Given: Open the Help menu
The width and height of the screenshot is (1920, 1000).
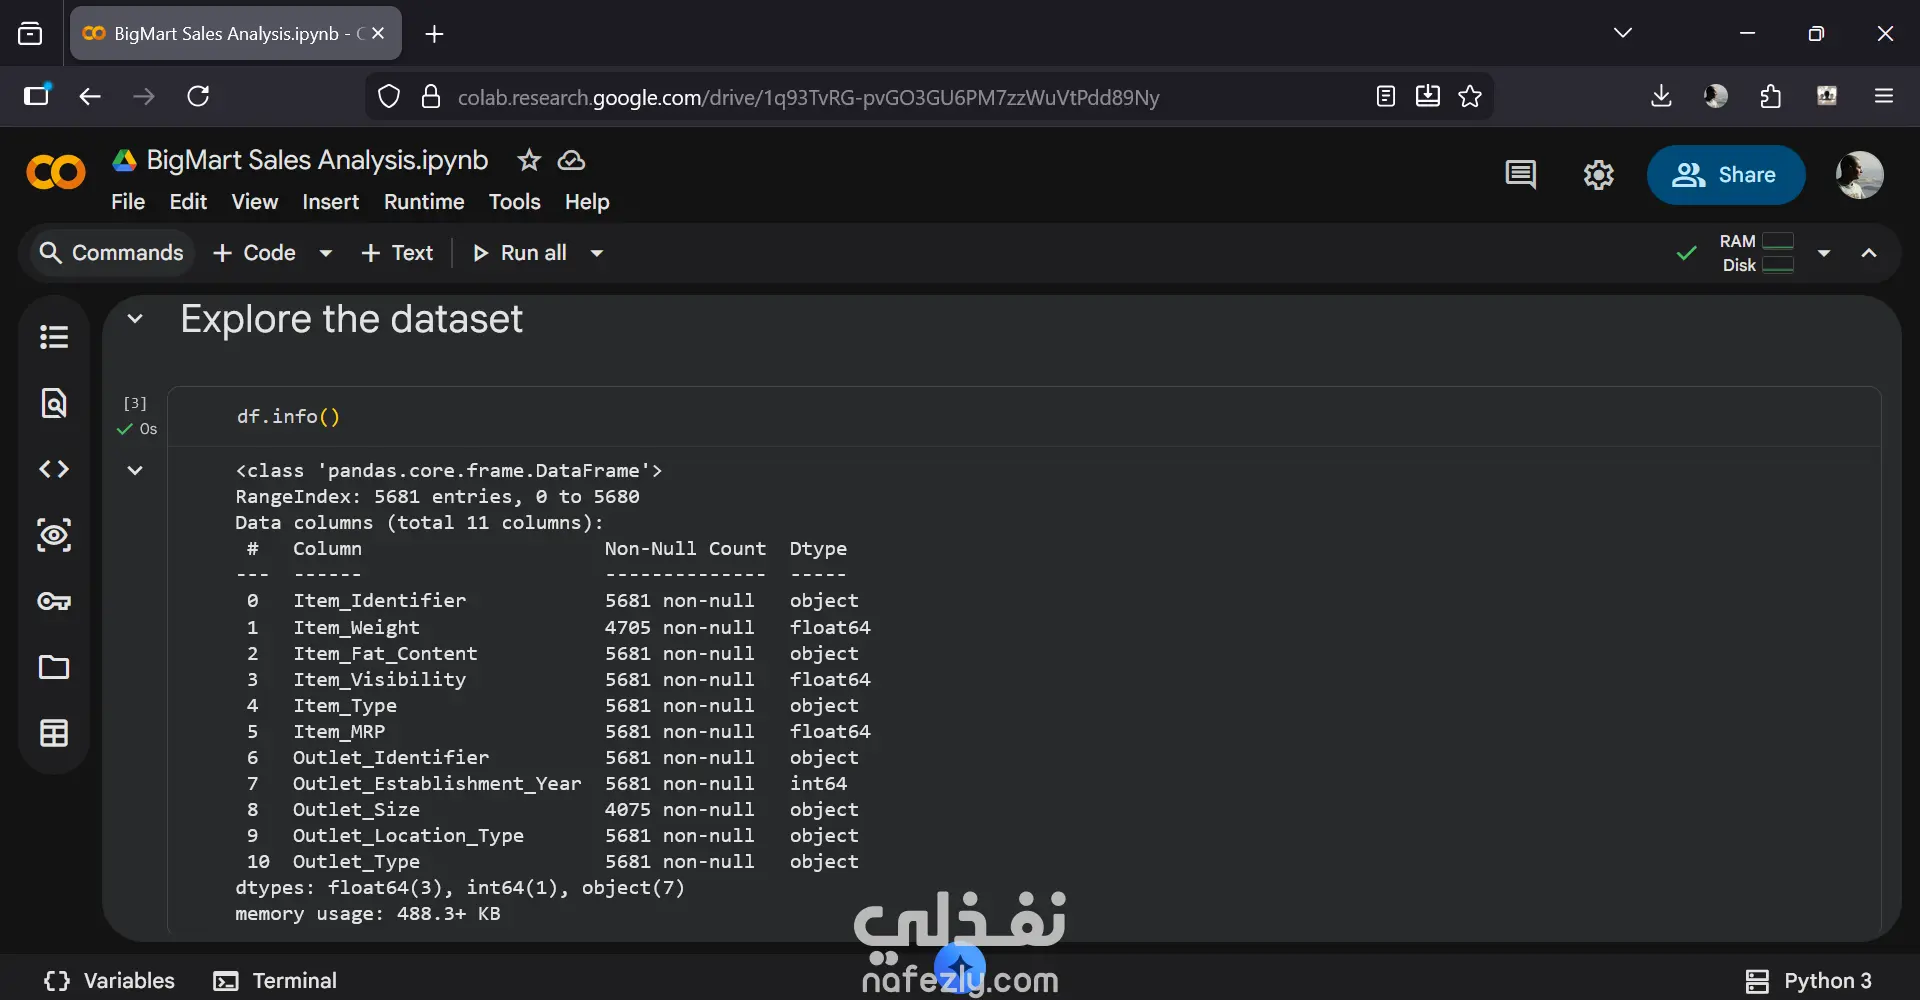Looking at the screenshot, I should click(587, 202).
